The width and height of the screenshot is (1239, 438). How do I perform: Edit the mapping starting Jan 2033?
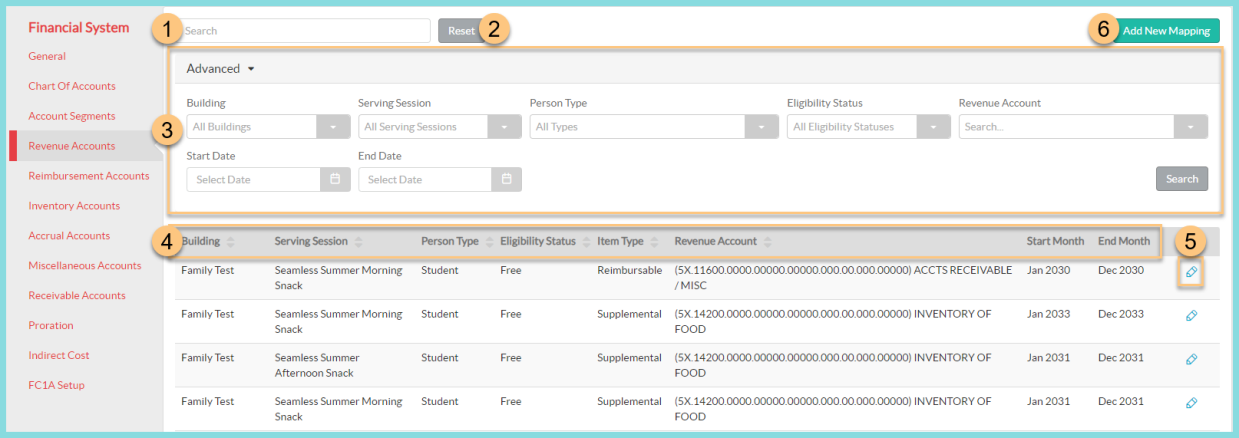[x=1191, y=316]
